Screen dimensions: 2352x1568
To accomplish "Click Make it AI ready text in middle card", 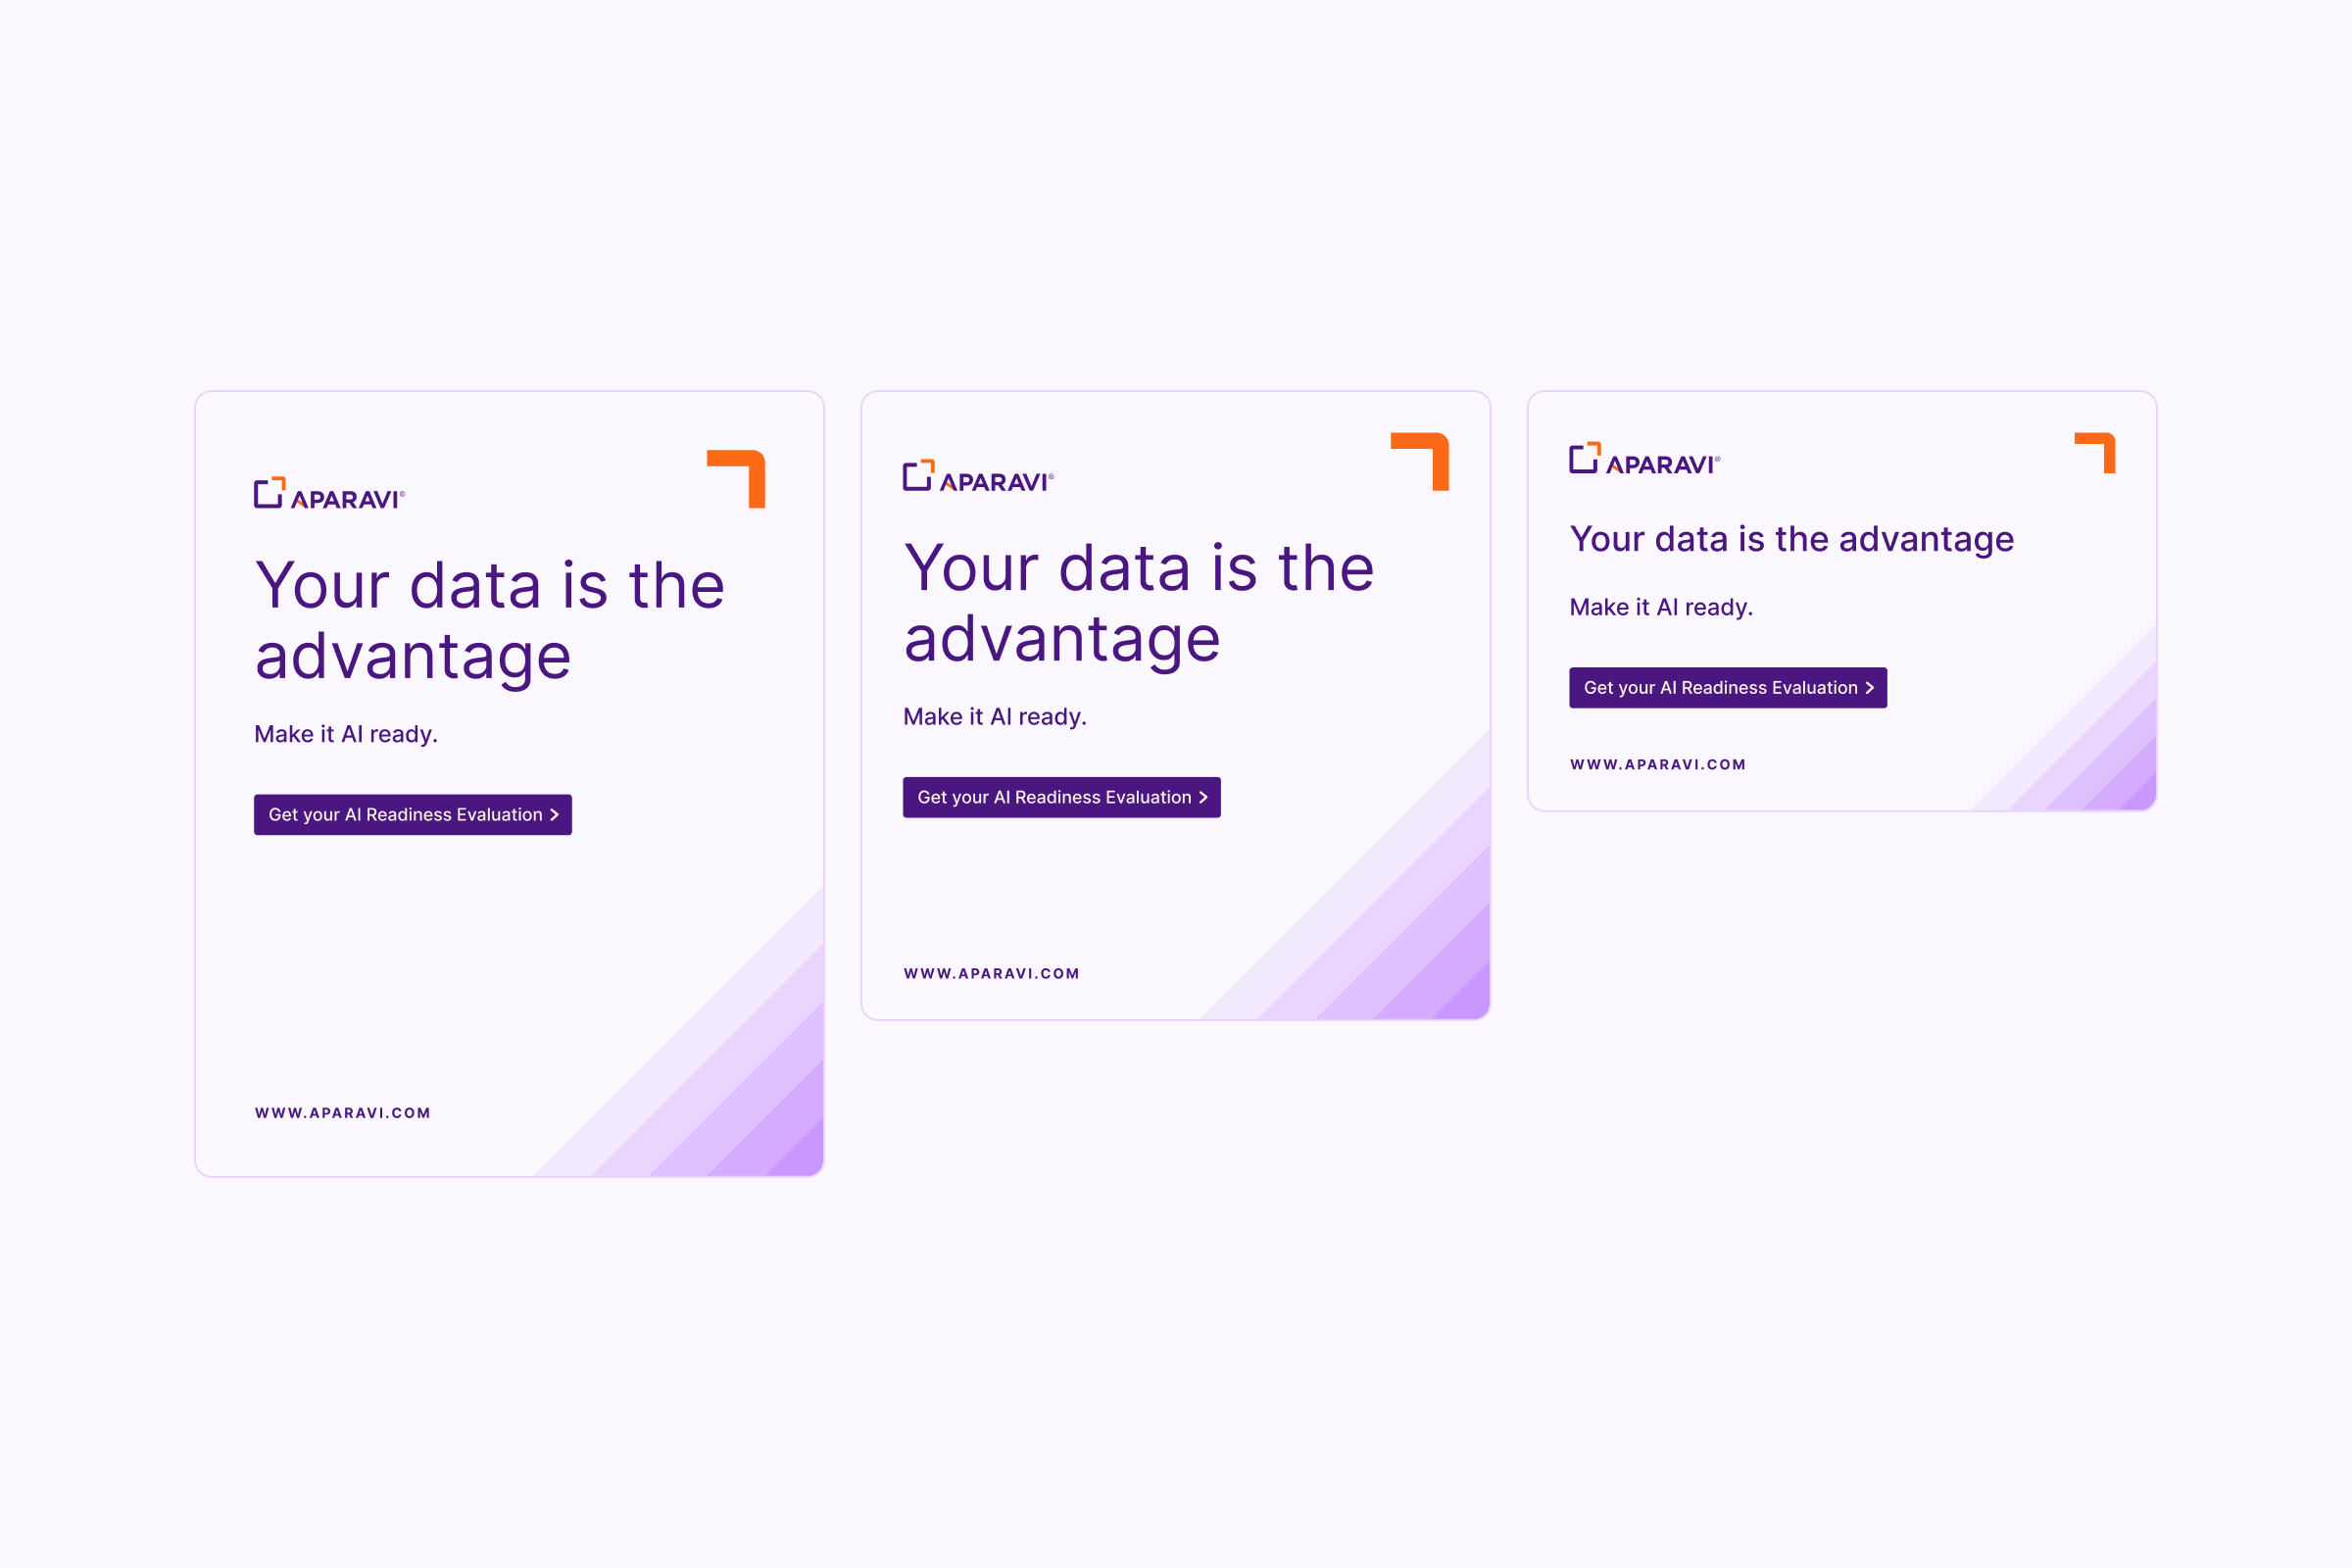I will click(995, 718).
